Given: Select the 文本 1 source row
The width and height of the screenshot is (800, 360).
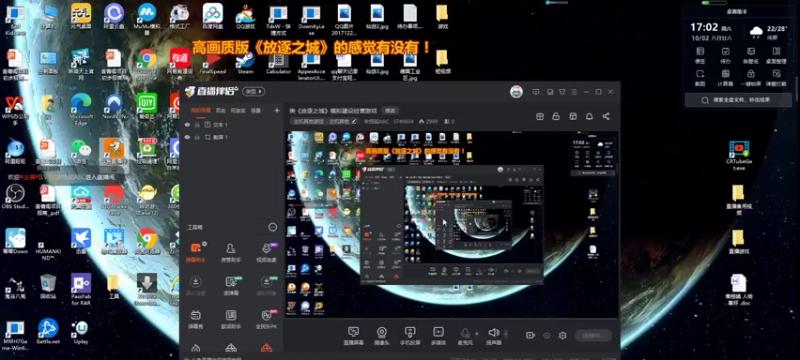Looking at the screenshot, I should [x=233, y=124].
